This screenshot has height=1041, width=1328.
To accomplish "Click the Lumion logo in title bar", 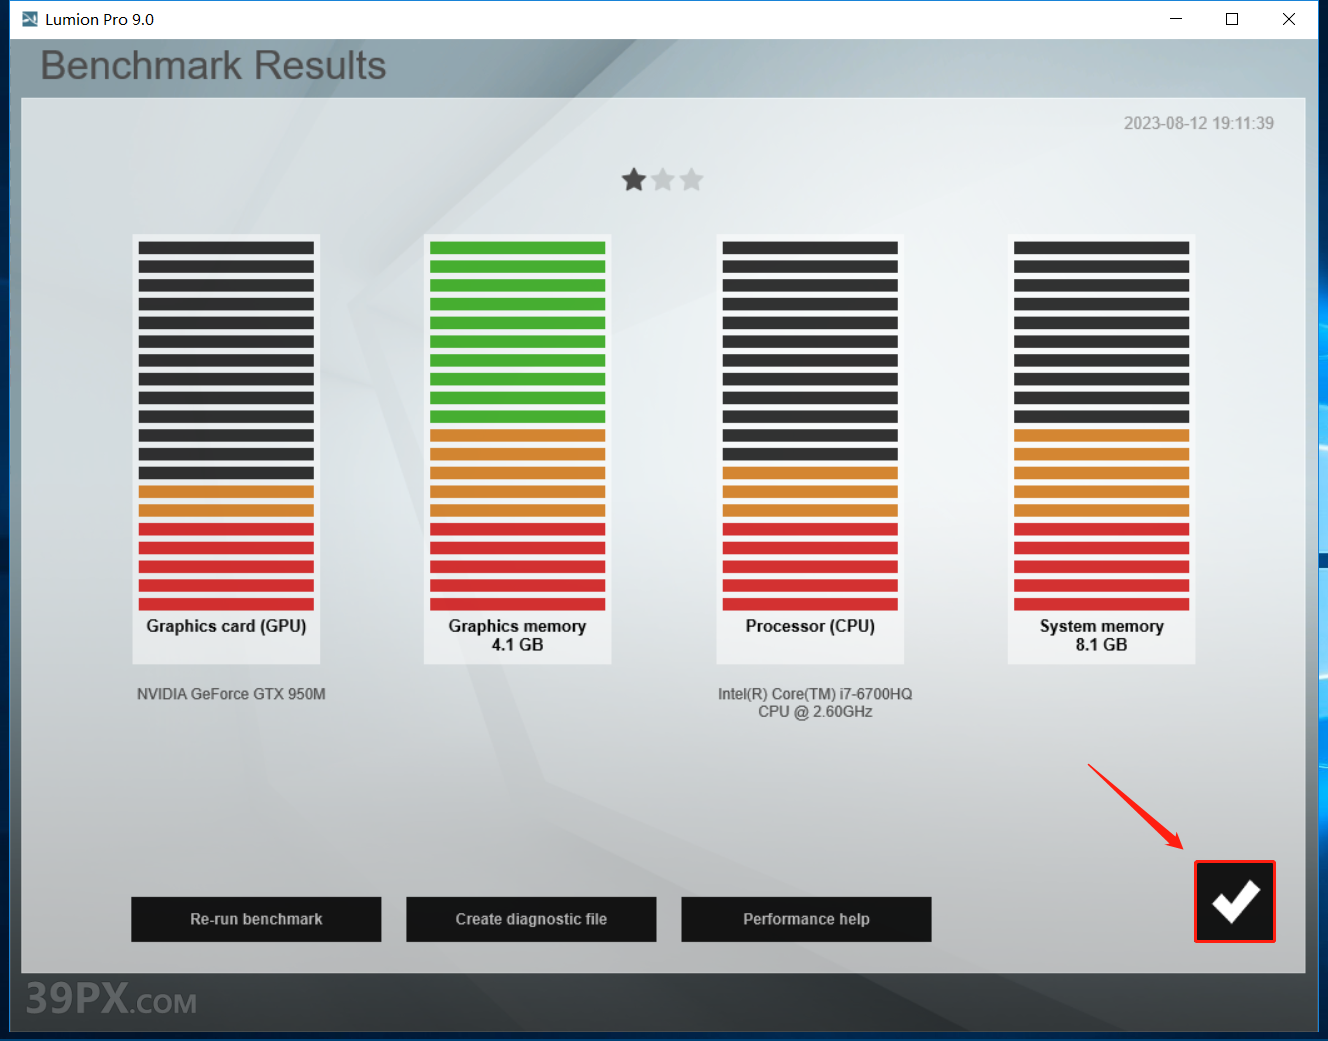I will (29, 19).
